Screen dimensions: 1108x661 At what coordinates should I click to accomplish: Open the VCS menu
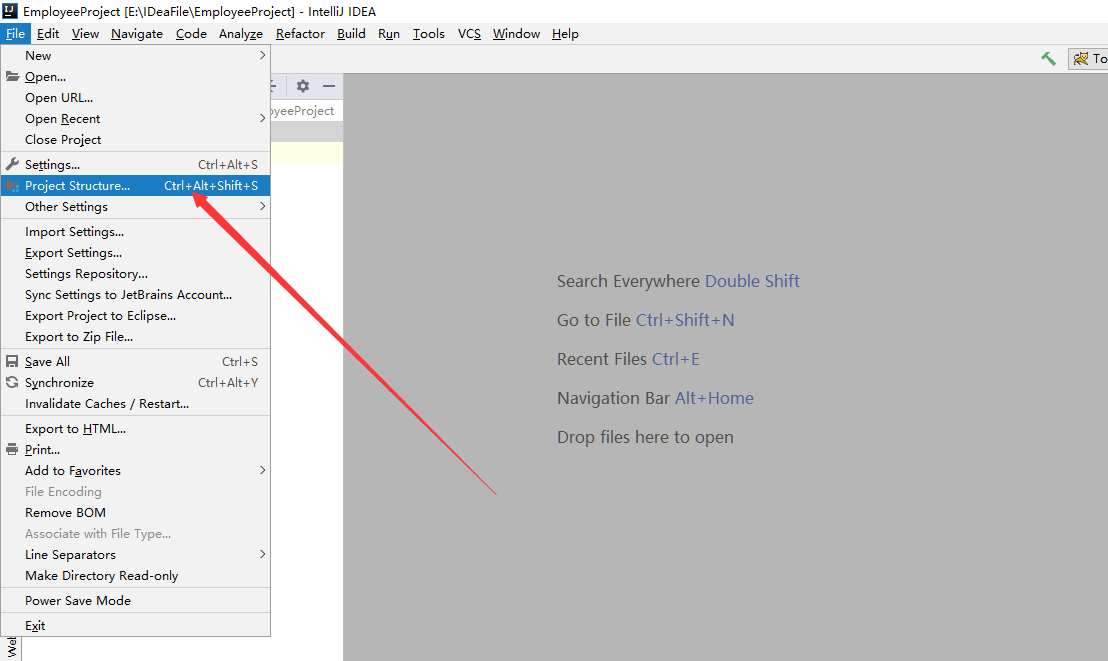click(x=469, y=33)
